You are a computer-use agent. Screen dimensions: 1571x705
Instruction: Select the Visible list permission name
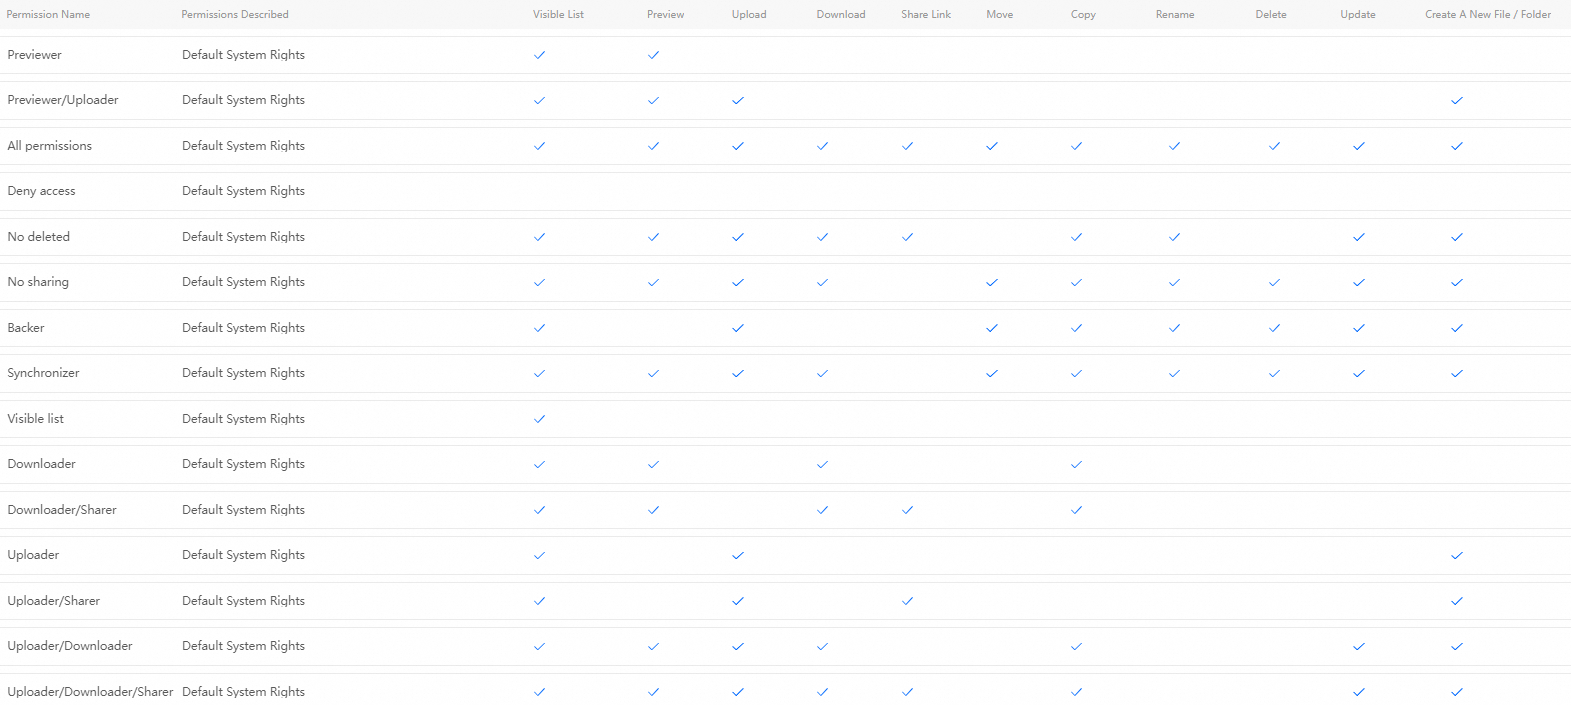point(36,419)
